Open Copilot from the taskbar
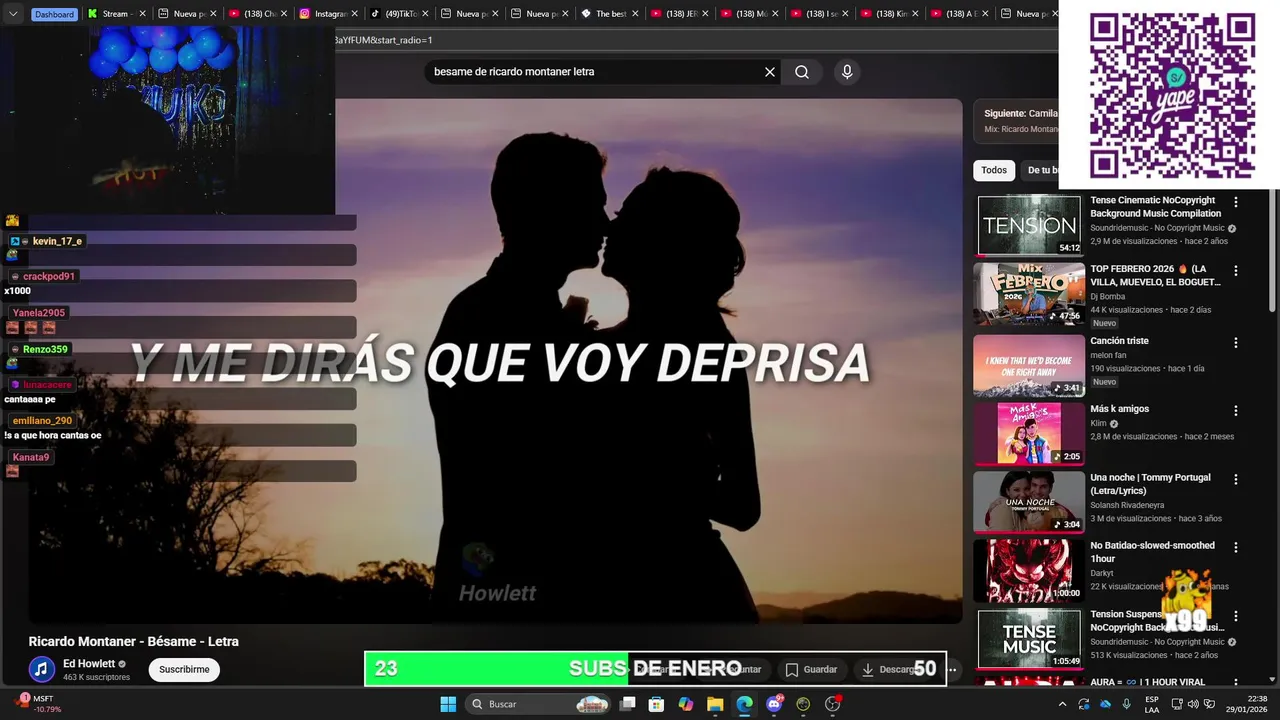 (x=685, y=704)
